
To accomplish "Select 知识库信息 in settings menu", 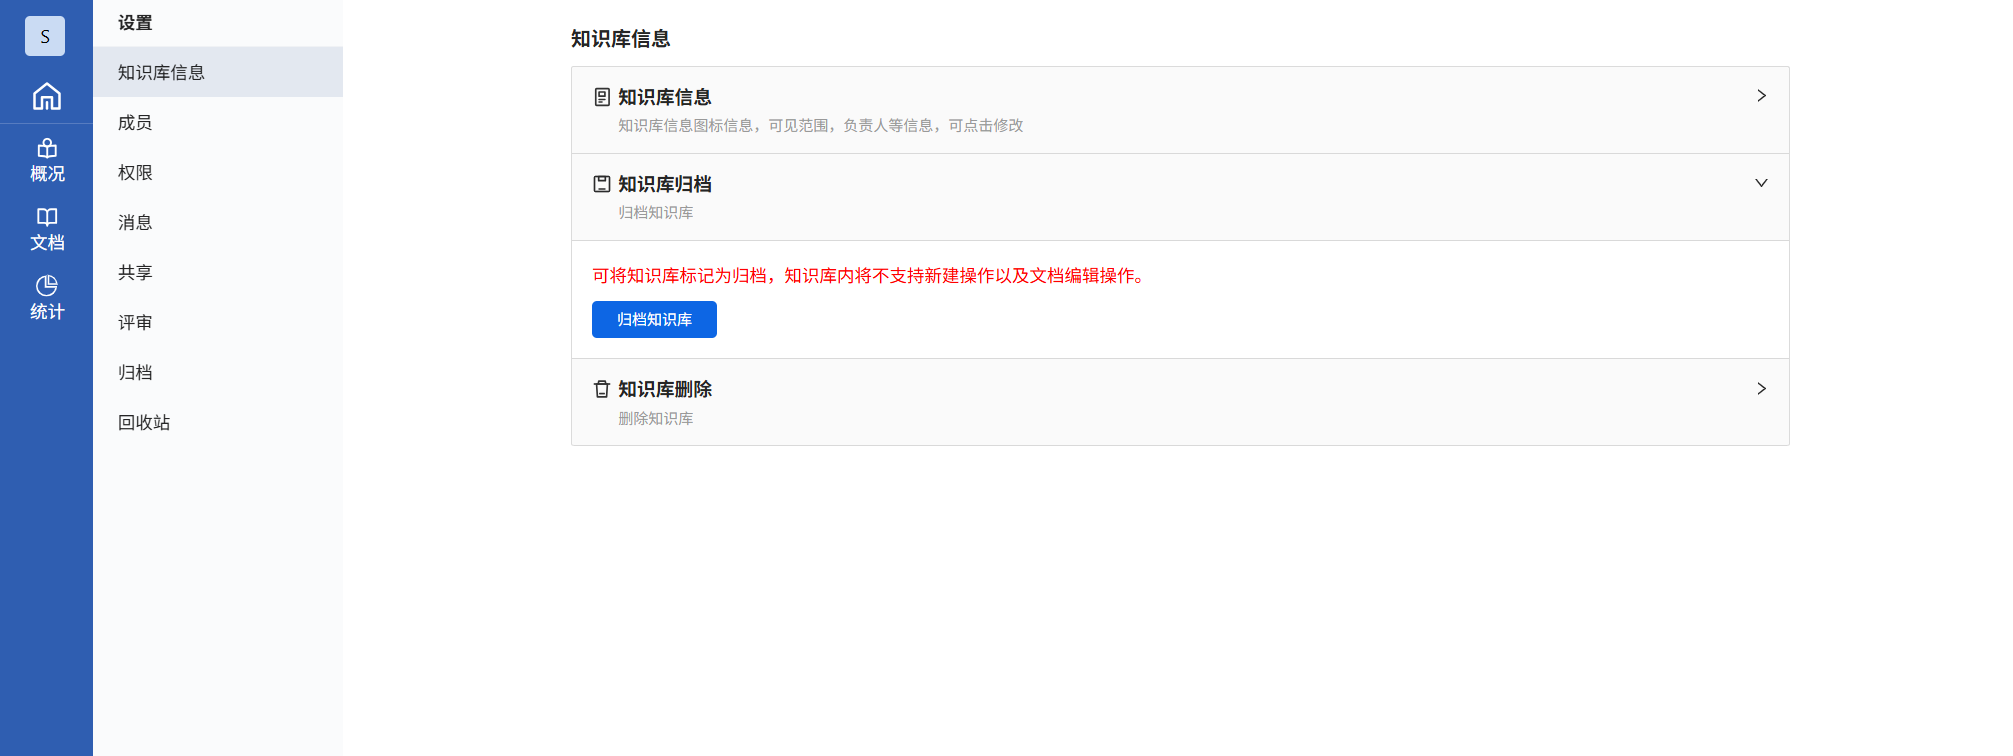I will (218, 72).
